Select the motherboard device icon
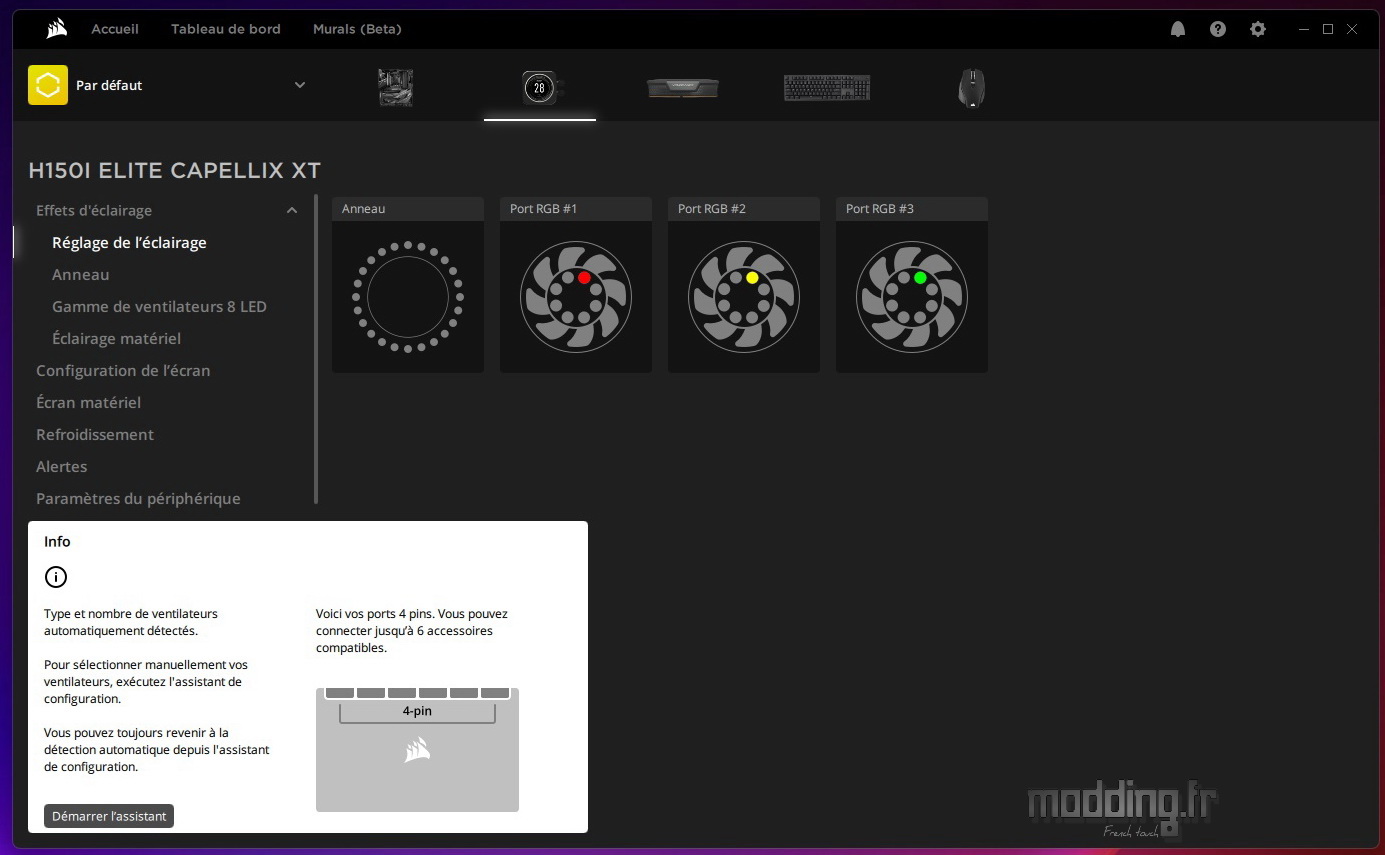1385x855 pixels. (x=396, y=87)
